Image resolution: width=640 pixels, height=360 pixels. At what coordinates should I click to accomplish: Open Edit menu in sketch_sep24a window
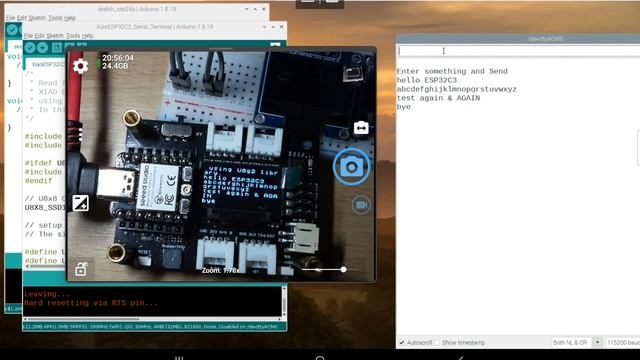point(22,18)
